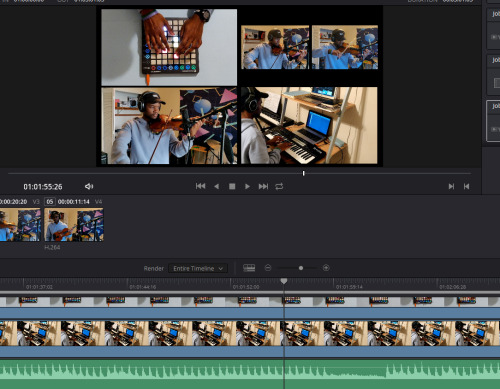Click the clip number 05 badge
The width and height of the screenshot is (500, 389).
point(49,202)
